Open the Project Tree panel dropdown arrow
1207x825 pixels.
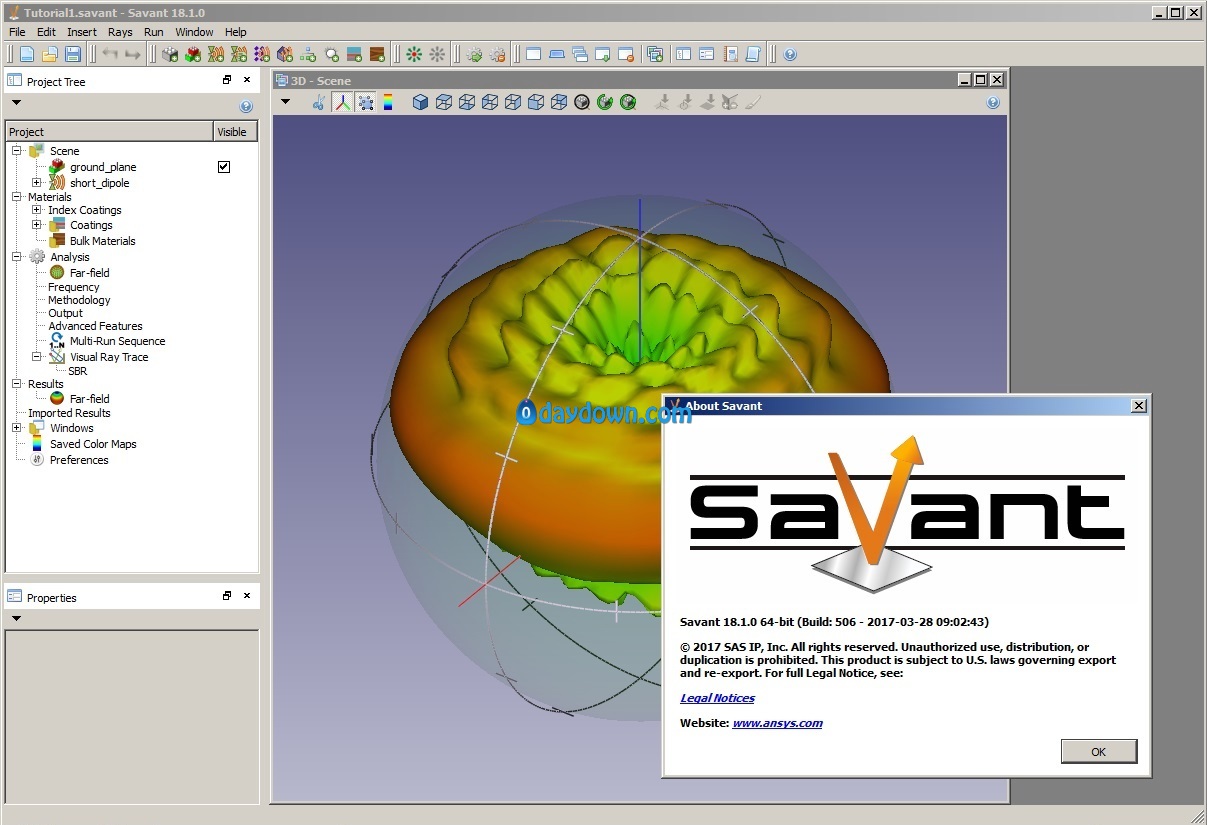[16, 102]
